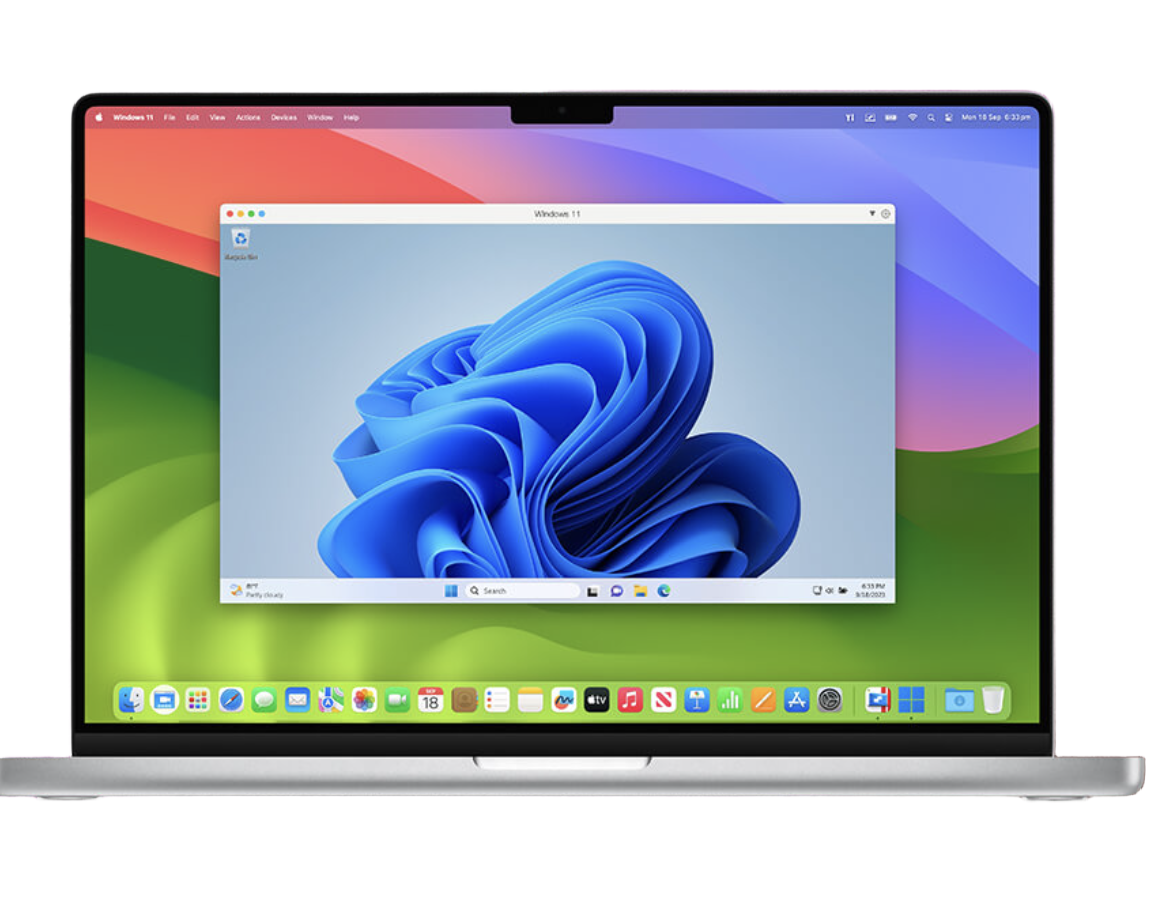Open Task View in the Windows taskbar
This screenshot has height=912, width=1154.
tap(593, 591)
